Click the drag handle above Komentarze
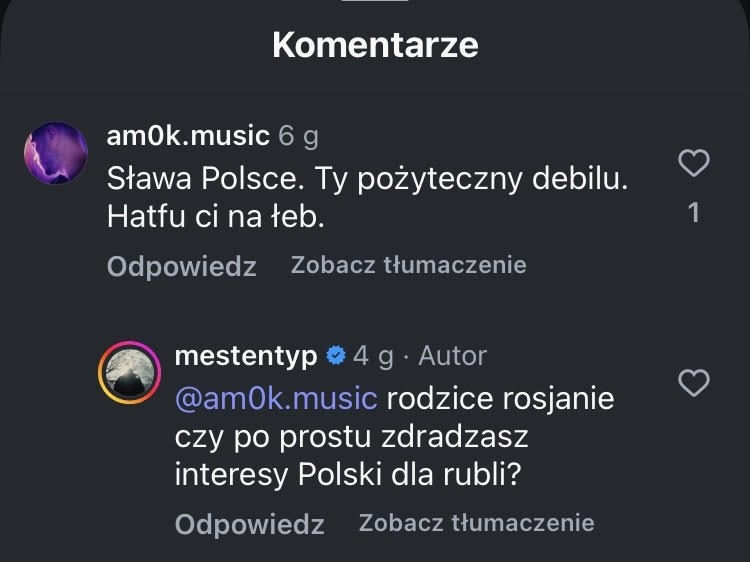This screenshot has height=562, width=750. 375,3
